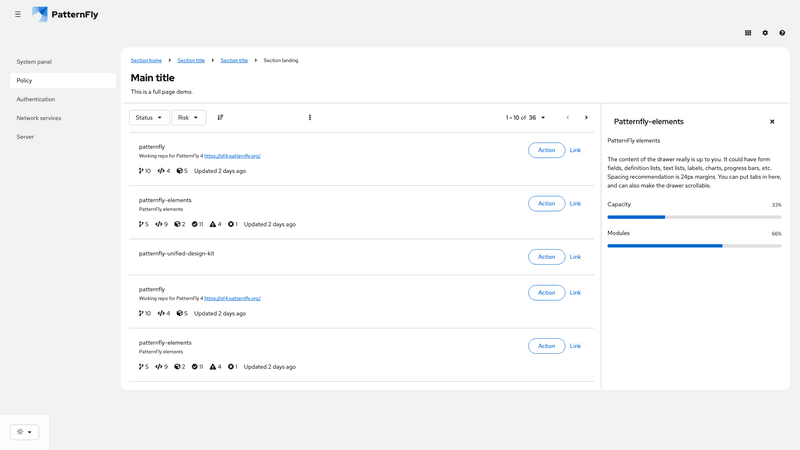The width and height of the screenshot is (800, 450).
Task: Open the hamburger navigation menu
Action: click(18, 14)
